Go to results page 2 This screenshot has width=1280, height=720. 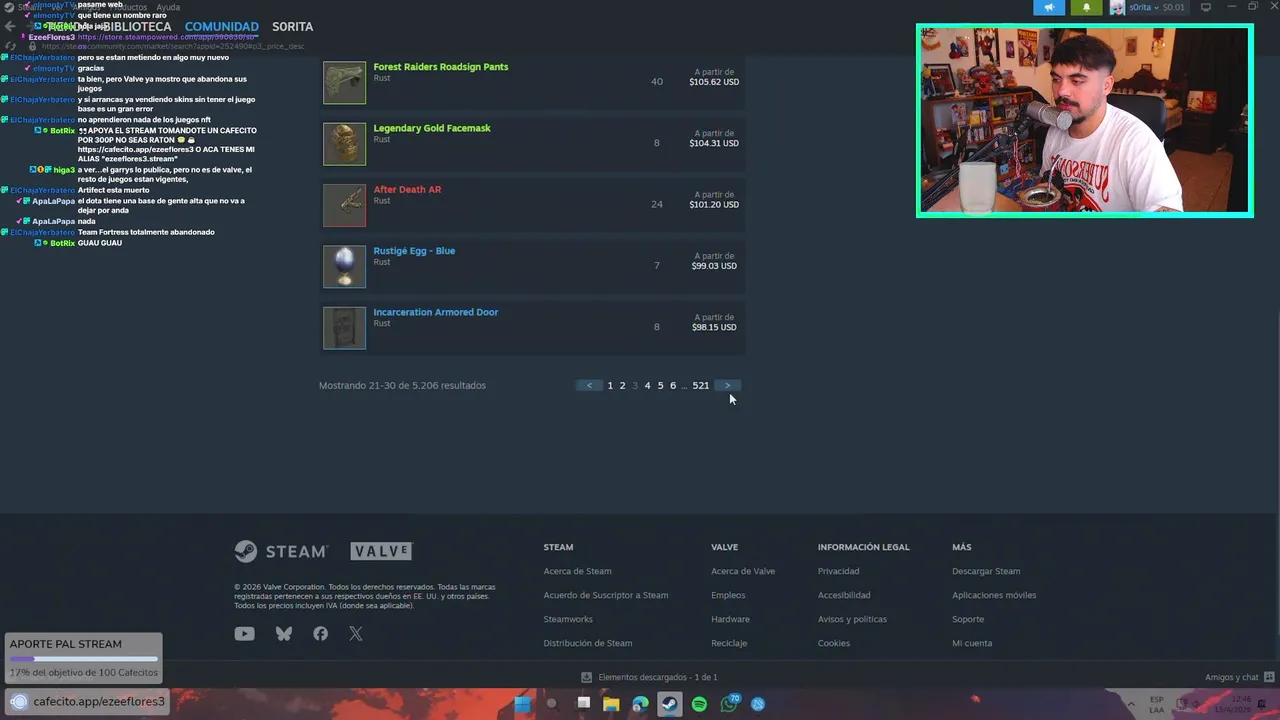point(622,385)
